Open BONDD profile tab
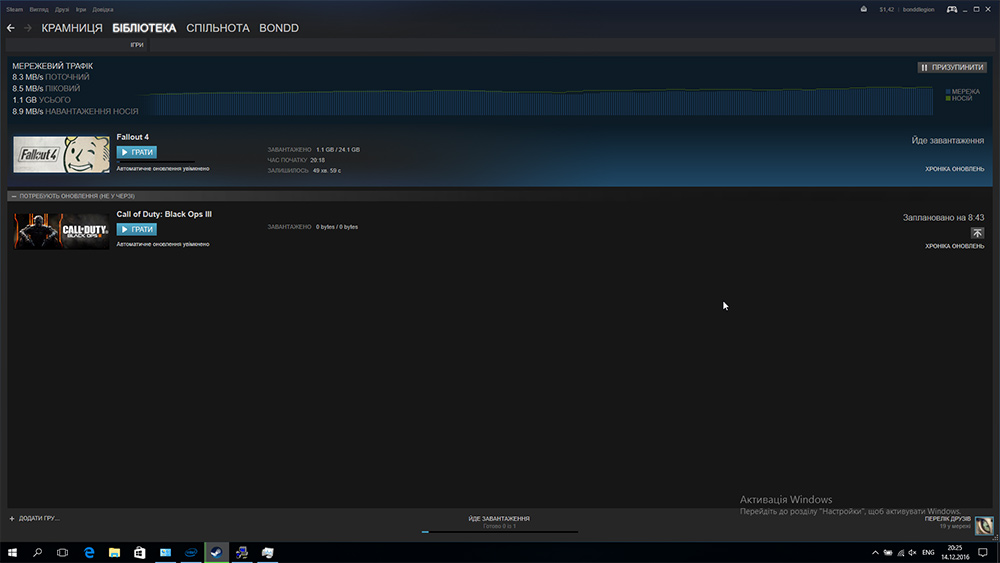 279,28
